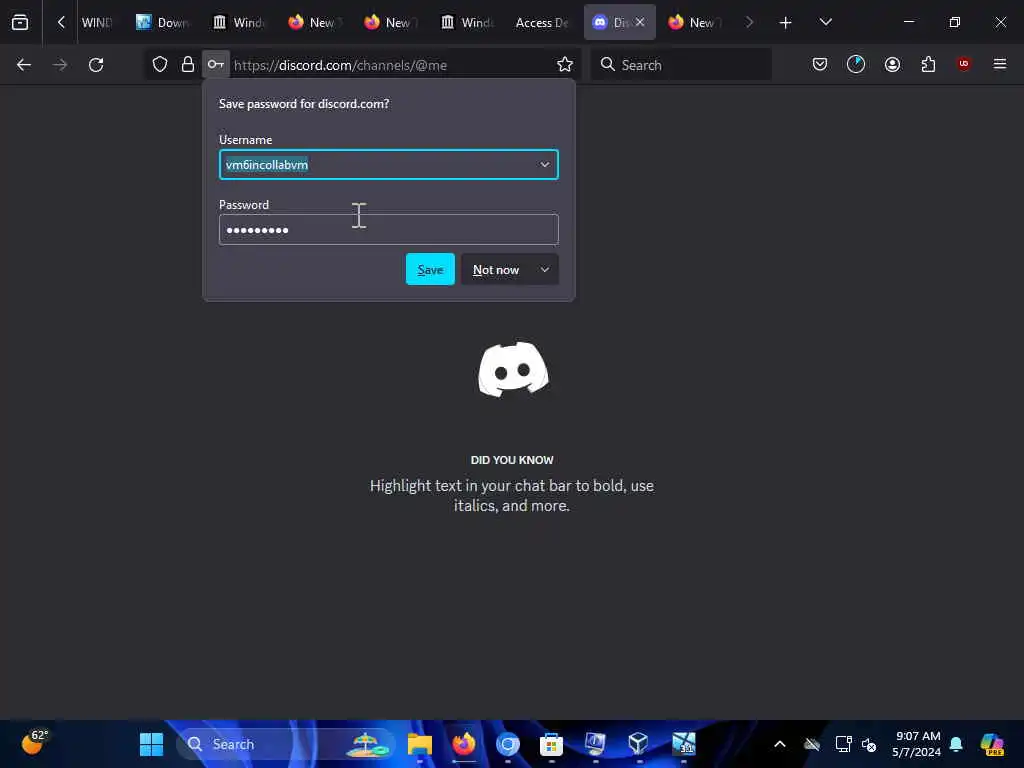The height and width of the screenshot is (768, 1024).
Task: Toggle the saved password key icon
Action: (216, 65)
